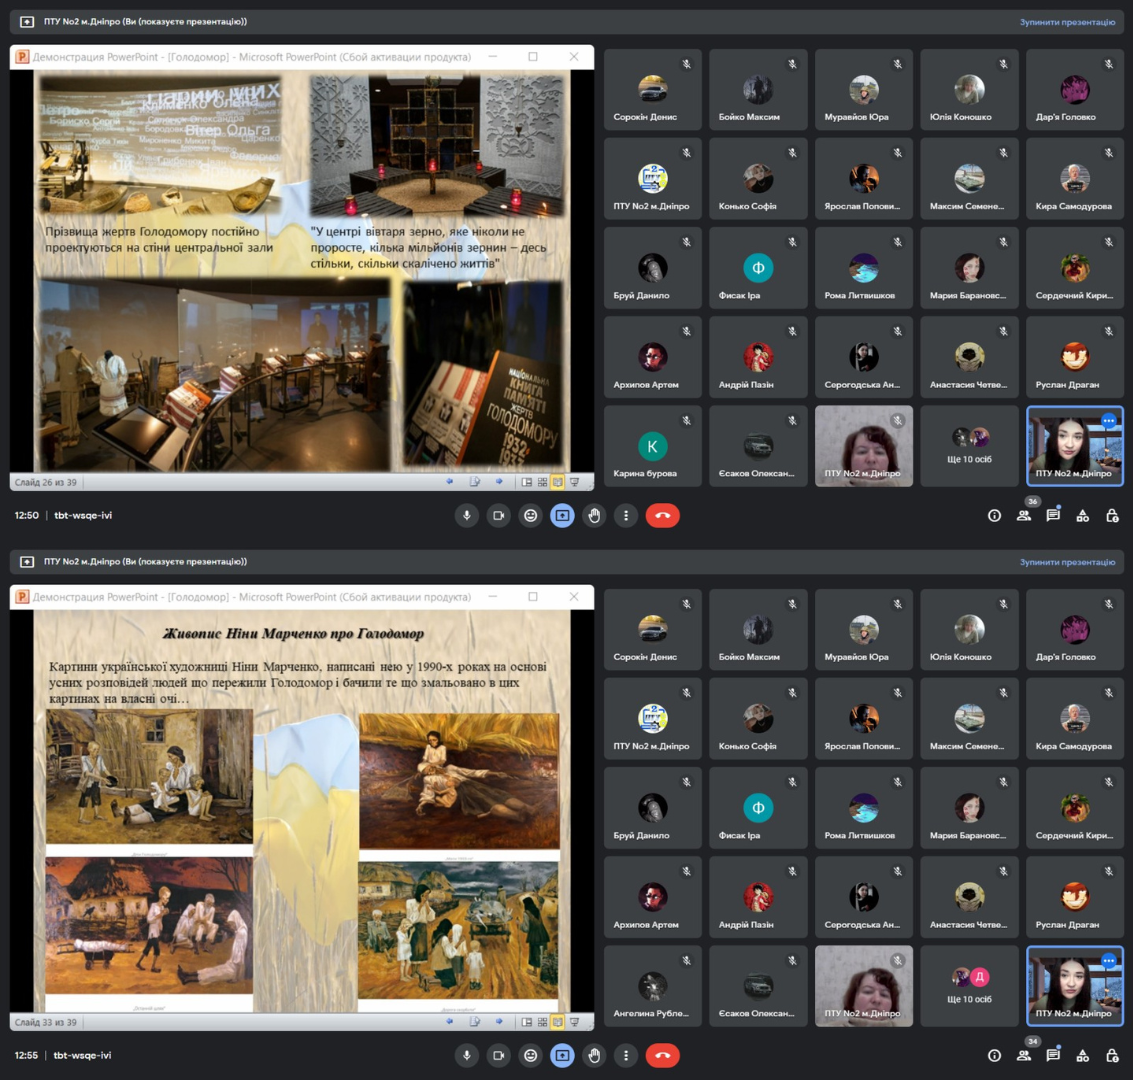
Task: Toggle the microphone in the 12:50 meeting bar
Action: pyautogui.click(x=467, y=516)
